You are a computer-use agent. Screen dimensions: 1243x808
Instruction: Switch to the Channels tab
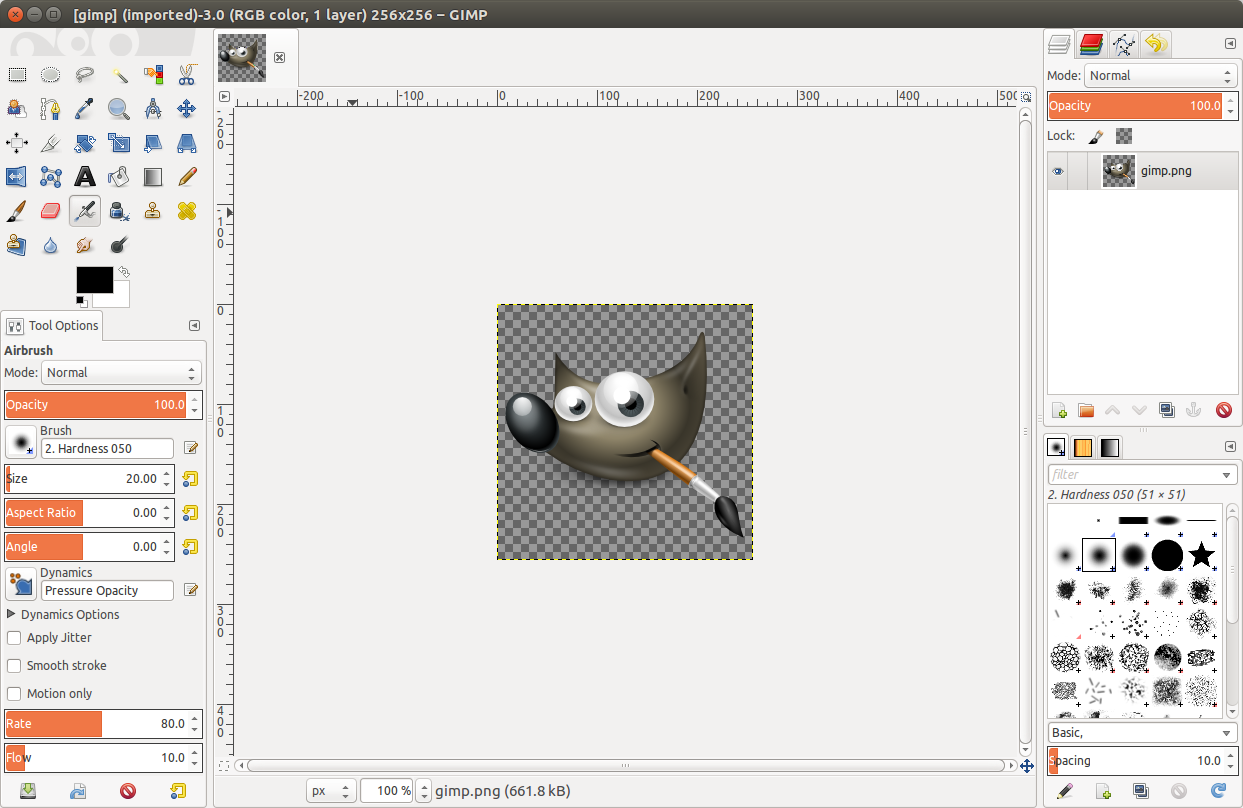[1091, 44]
